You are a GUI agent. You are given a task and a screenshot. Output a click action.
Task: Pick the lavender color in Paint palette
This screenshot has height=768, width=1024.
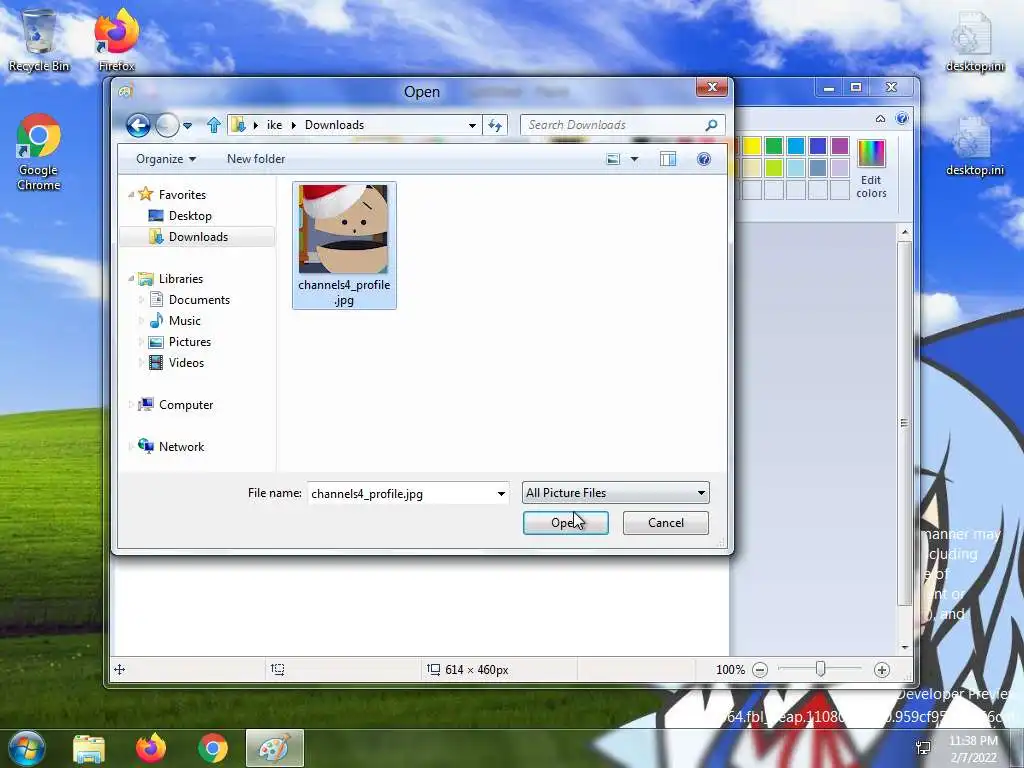click(840, 168)
